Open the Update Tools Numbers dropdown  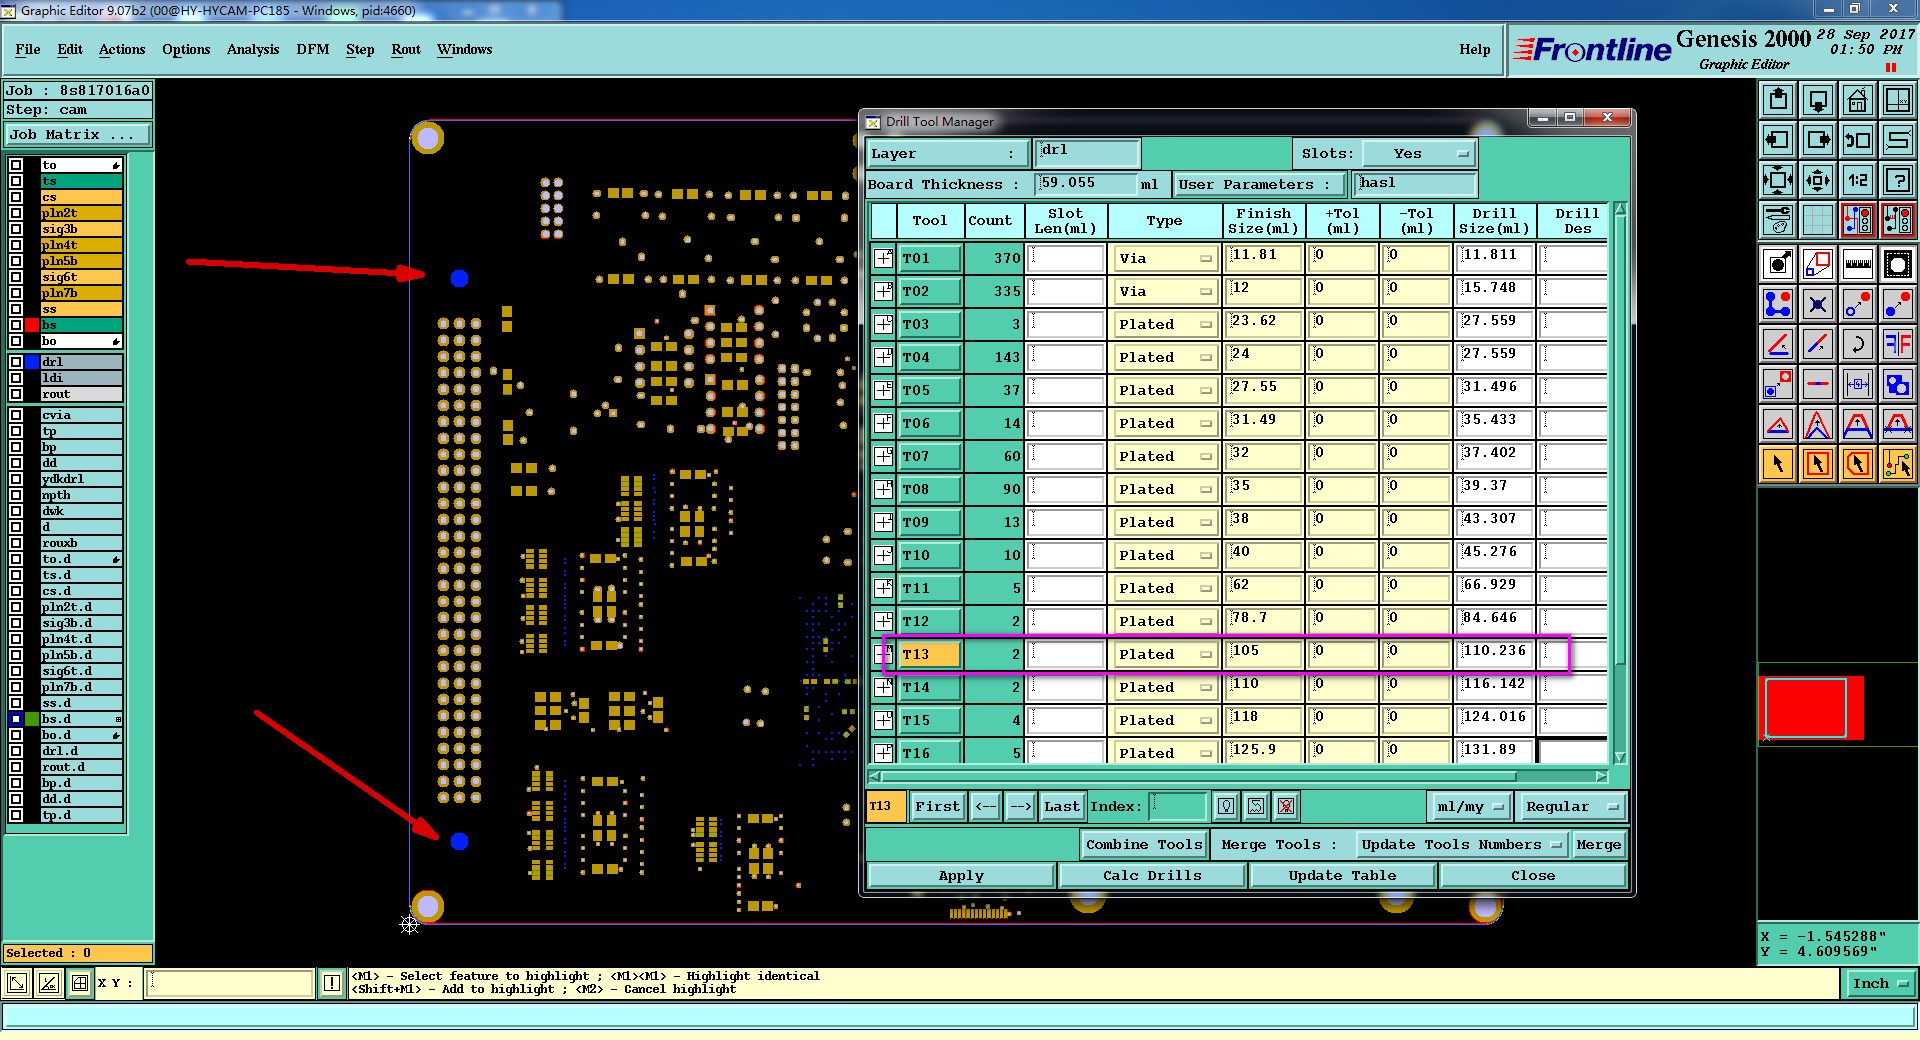point(1461,845)
